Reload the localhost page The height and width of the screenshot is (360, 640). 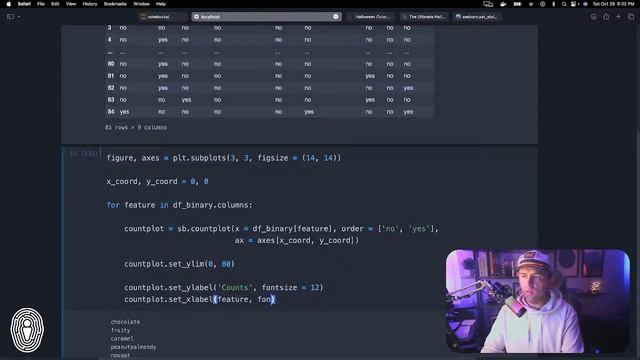click(x=336, y=17)
